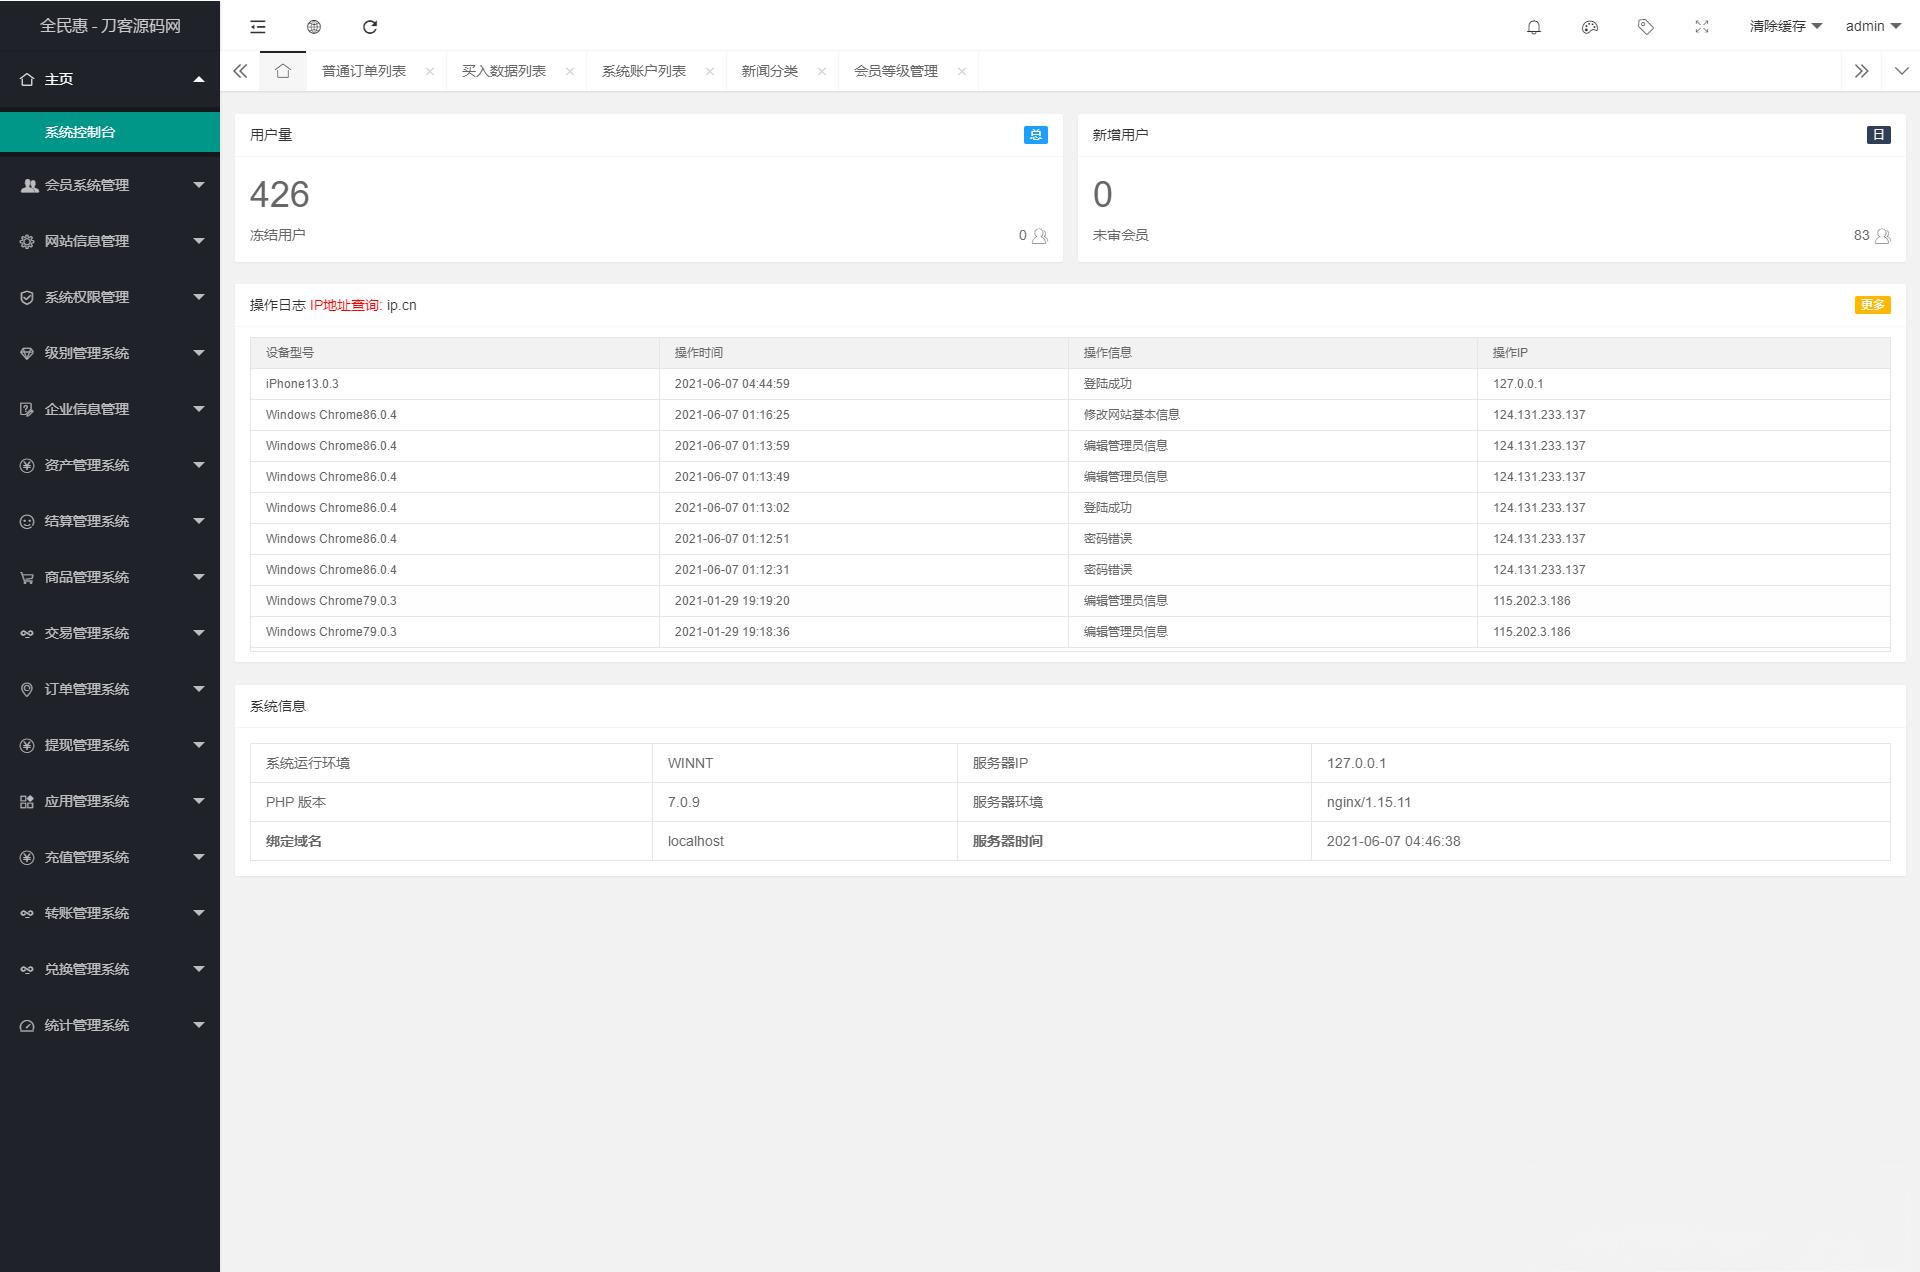Click IP 115.202.3.186 at 19:19:20
The width and height of the screenshot is (1920, 1272).
(x=1532, y=601)
